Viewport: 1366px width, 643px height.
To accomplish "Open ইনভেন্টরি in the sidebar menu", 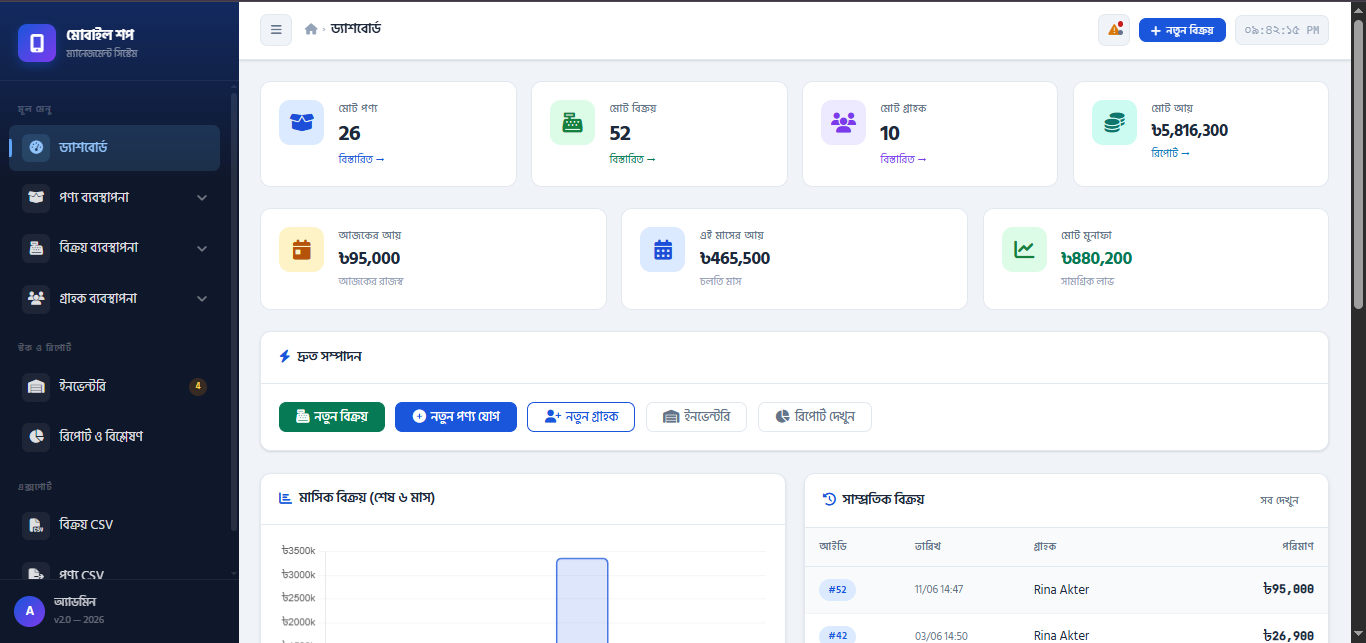I will click(x=114, y=386).
